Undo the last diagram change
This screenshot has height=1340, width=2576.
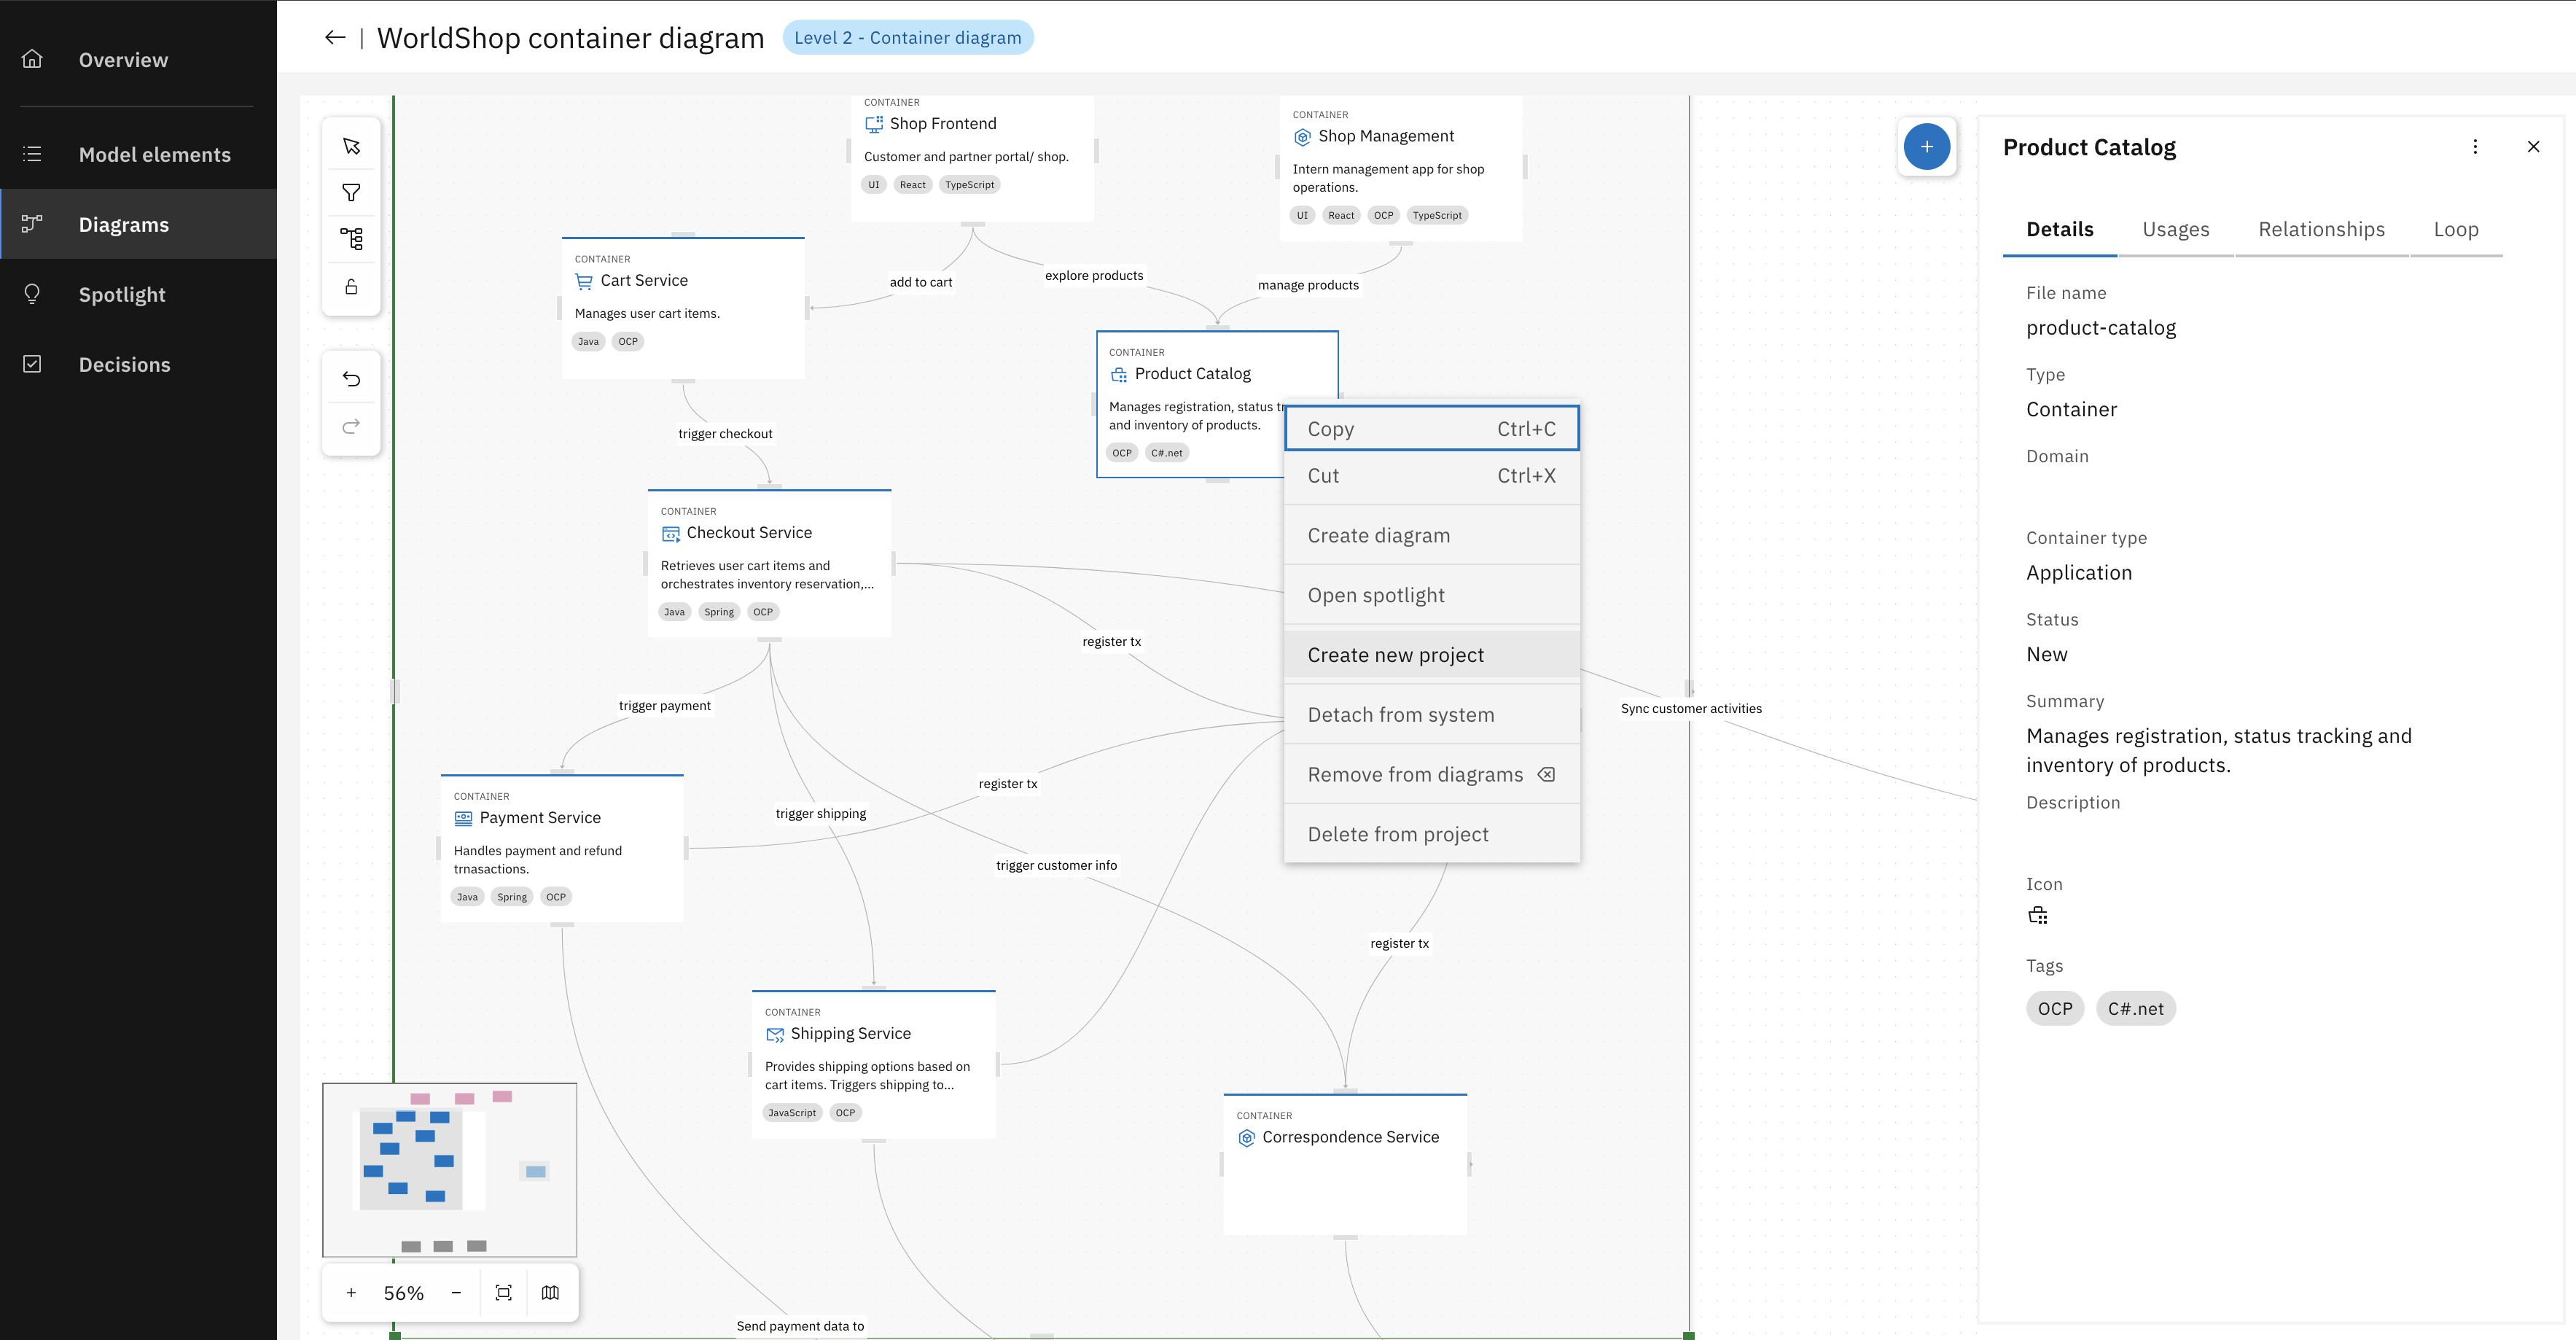tap(351, 378)
